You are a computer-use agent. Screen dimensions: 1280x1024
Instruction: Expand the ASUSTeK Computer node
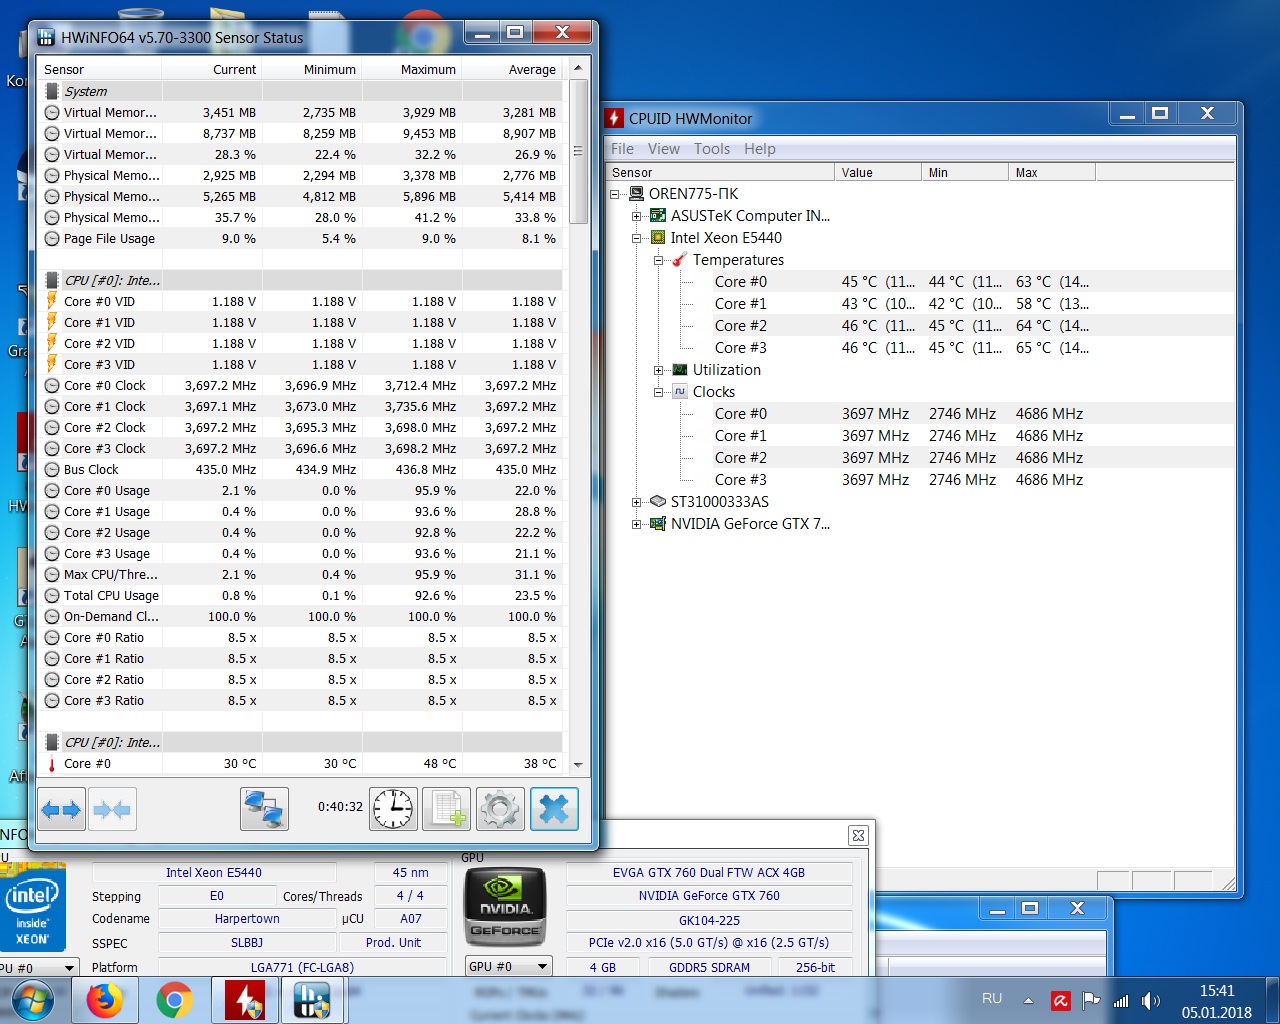(636, 216)
